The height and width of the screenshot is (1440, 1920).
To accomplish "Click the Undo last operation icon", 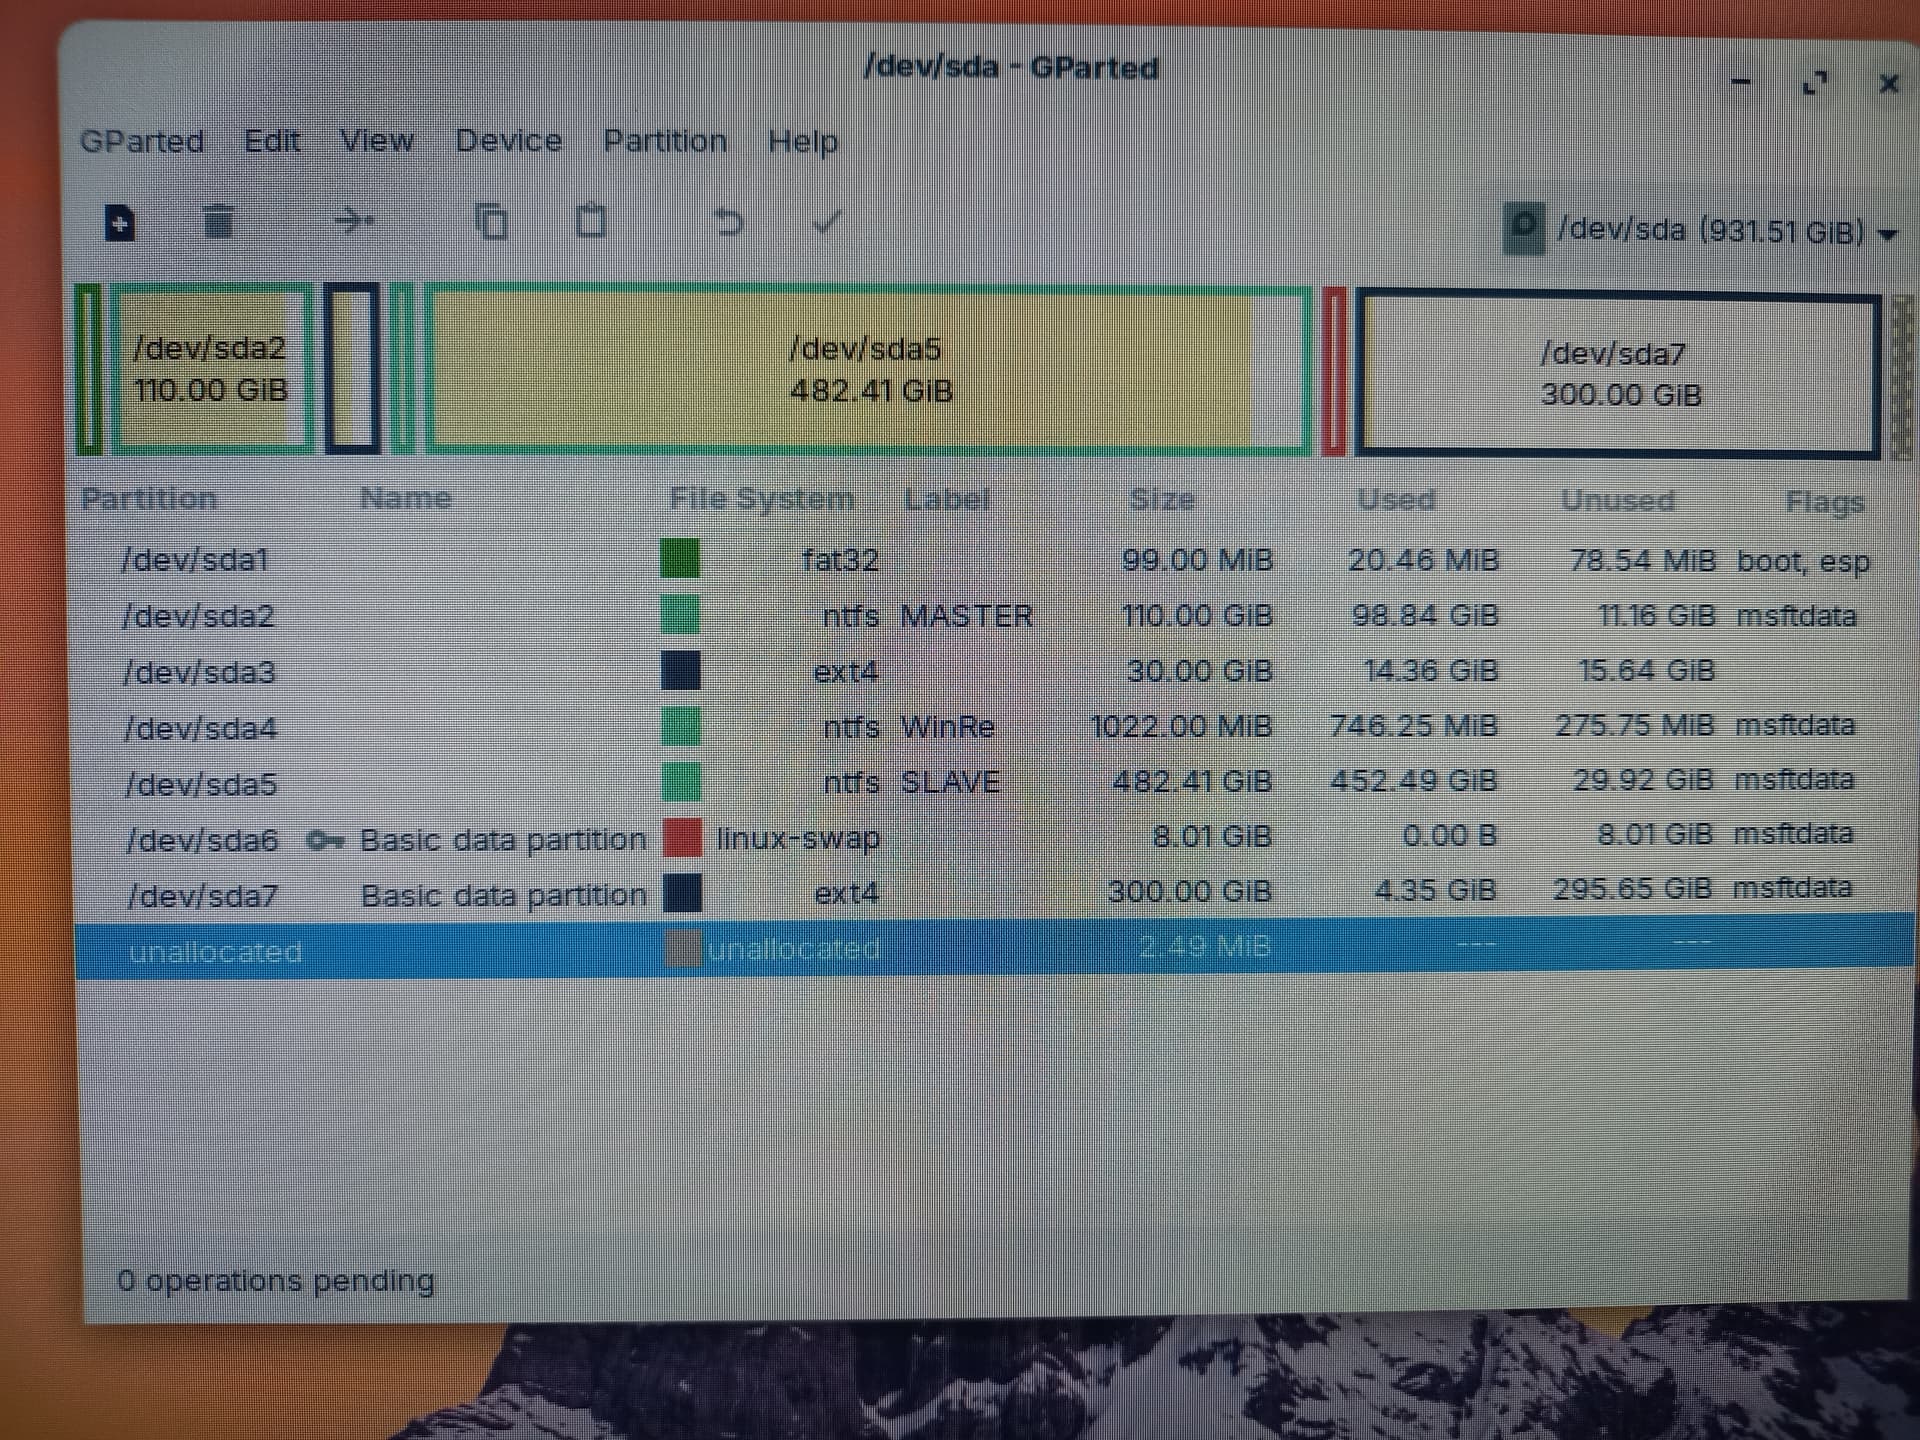I will click(x=729, y=221).
